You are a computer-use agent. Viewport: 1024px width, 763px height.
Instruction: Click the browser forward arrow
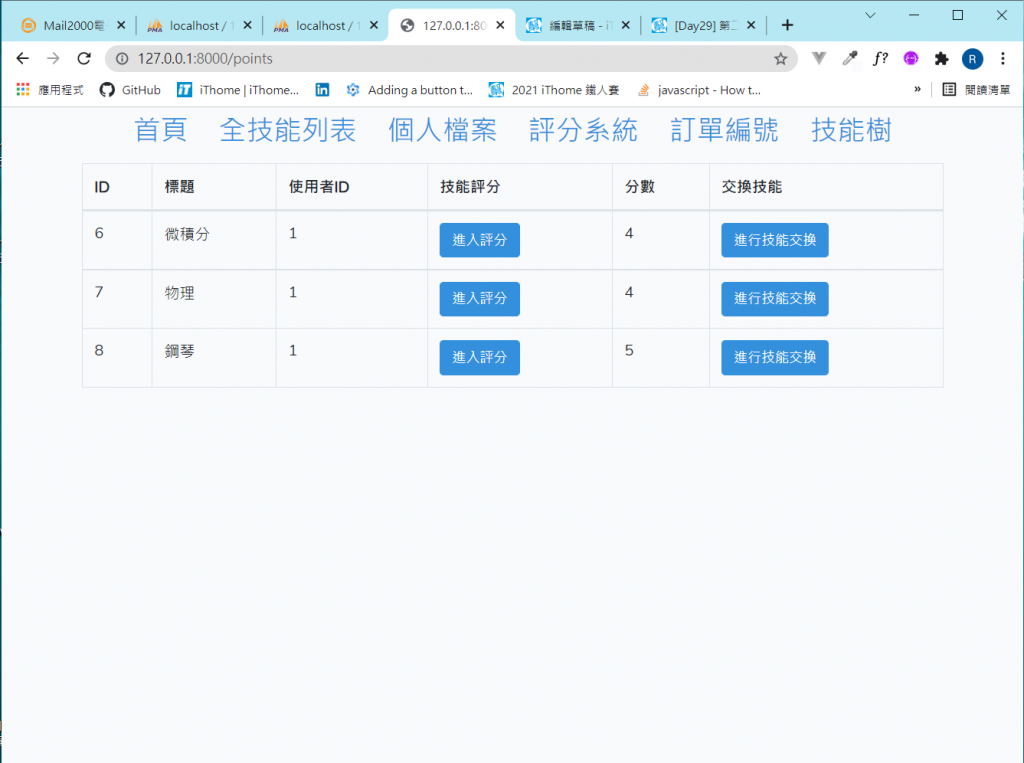point(53,59)
